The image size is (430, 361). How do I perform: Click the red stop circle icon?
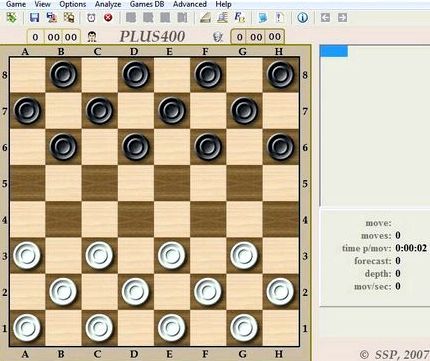(108, 17)
